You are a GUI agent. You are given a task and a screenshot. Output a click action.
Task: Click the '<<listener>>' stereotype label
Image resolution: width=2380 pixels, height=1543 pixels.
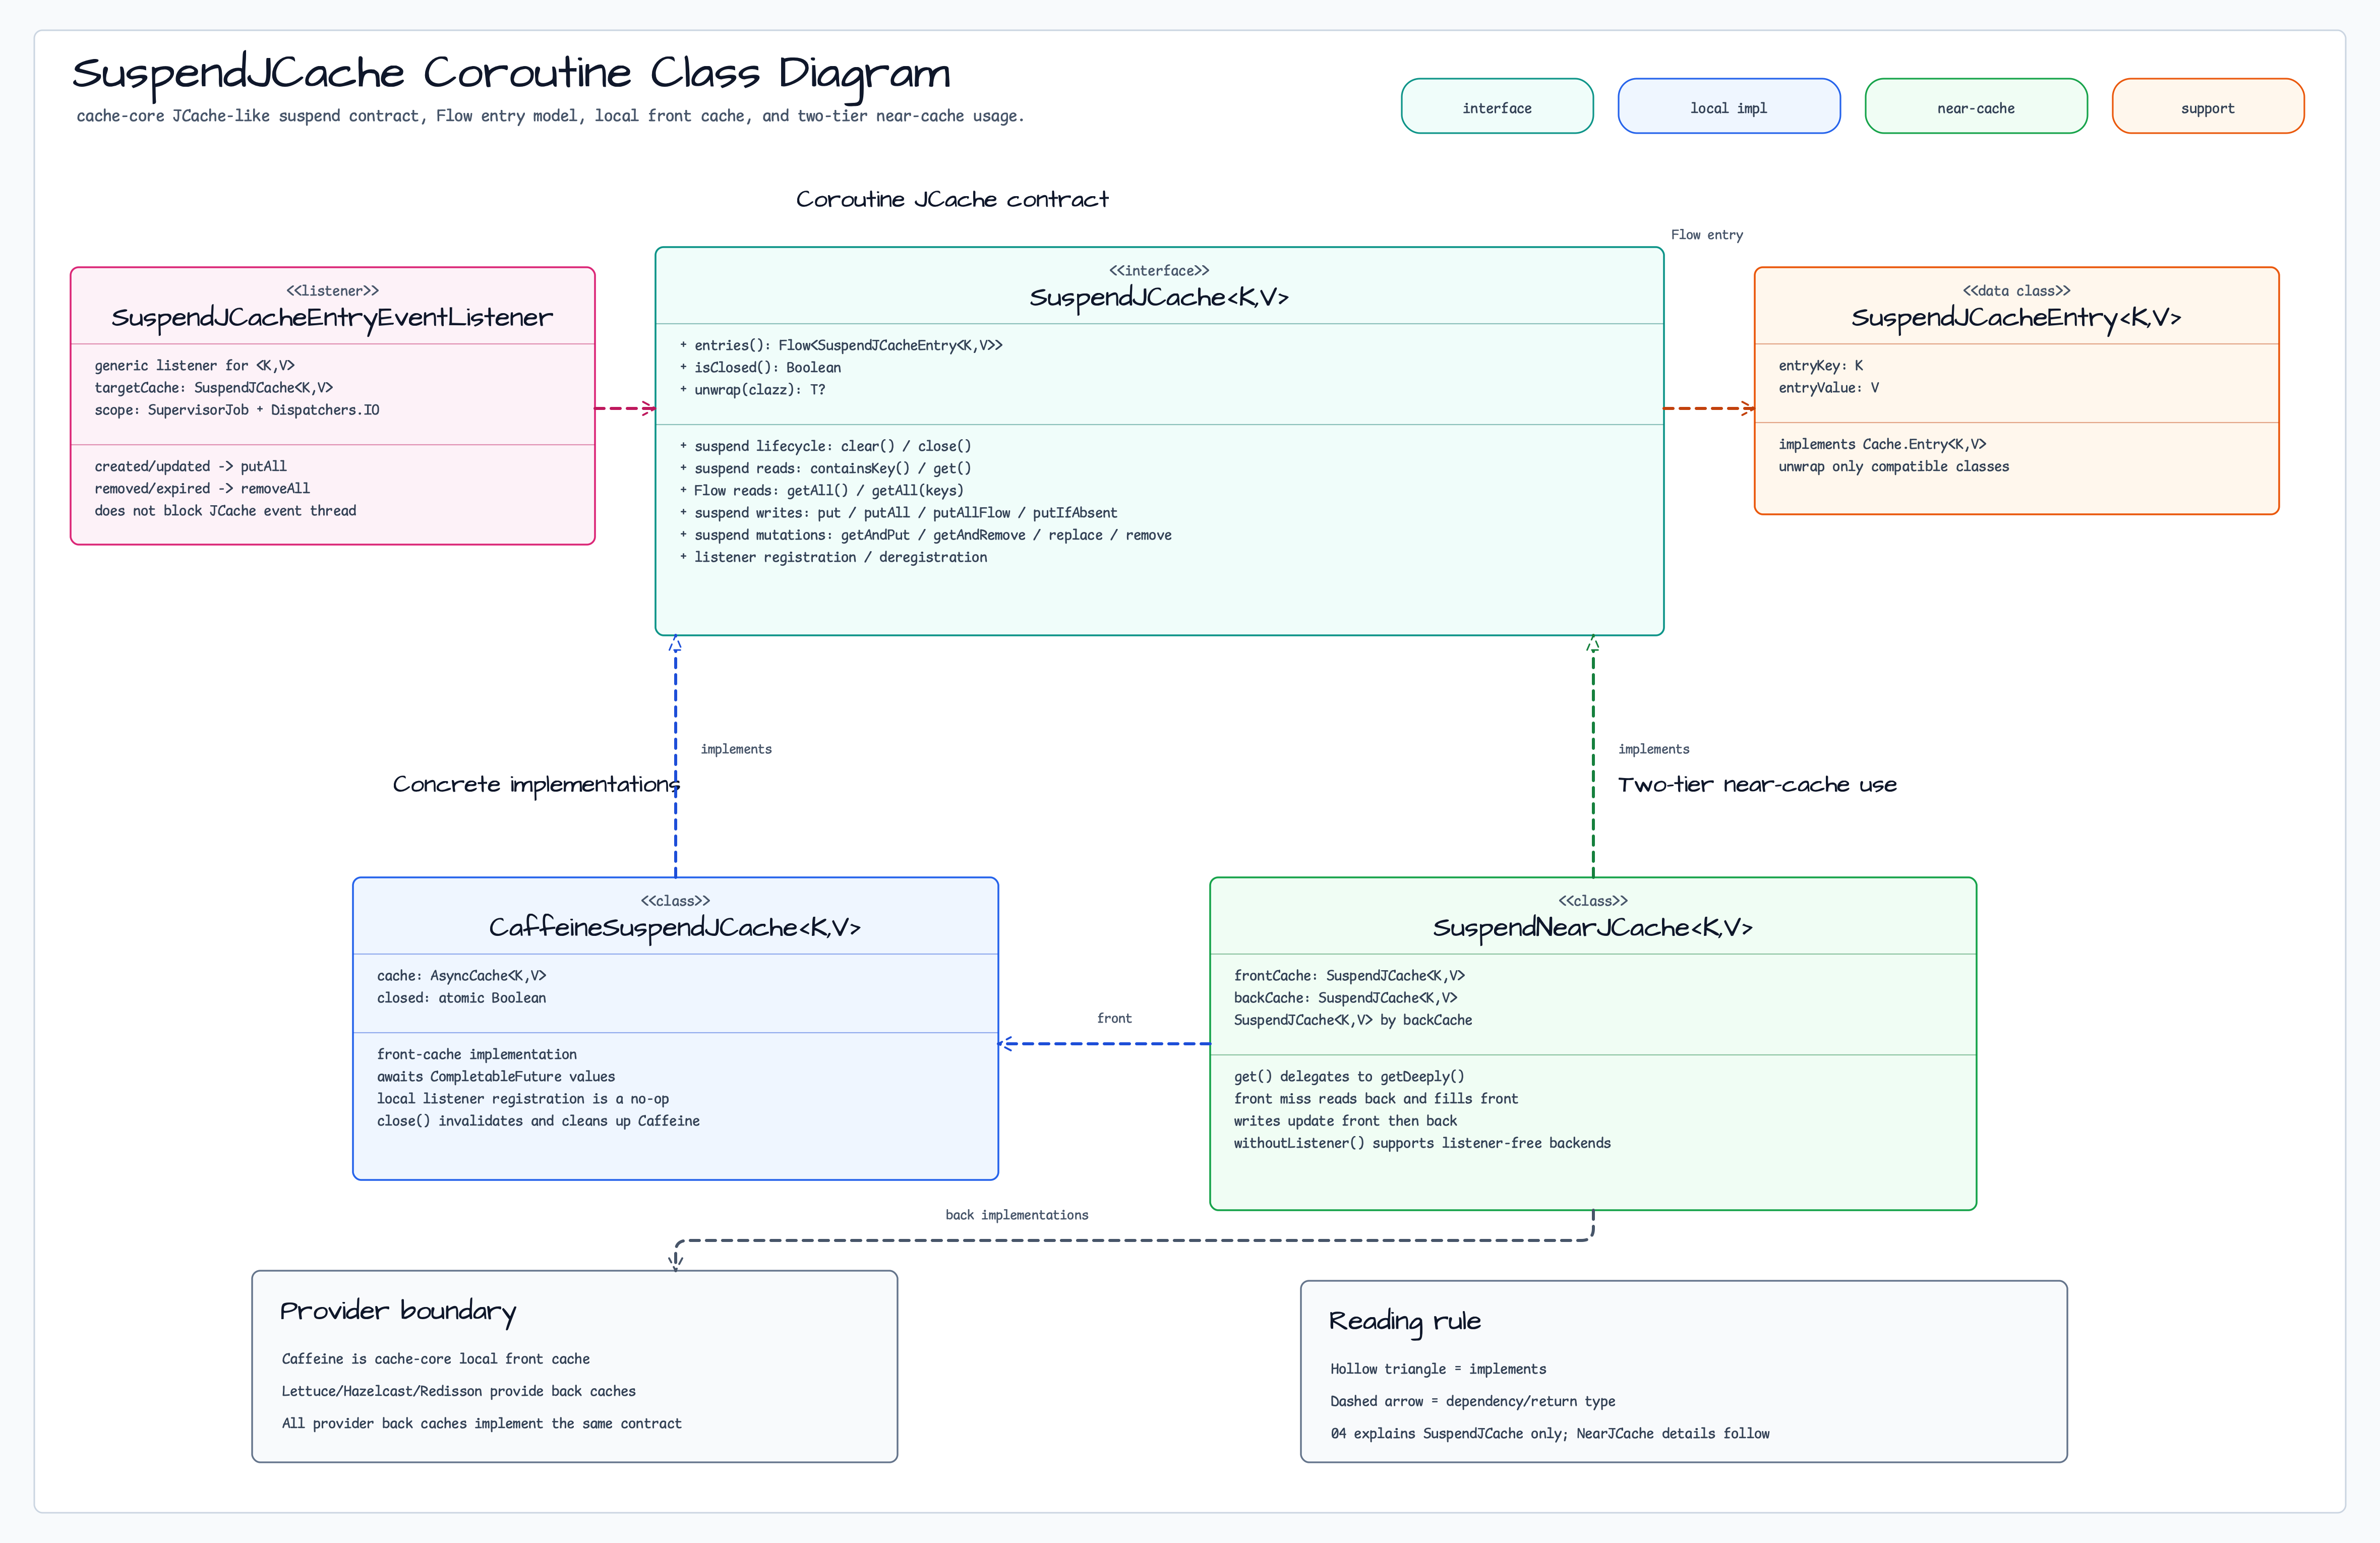[x=332, y=291]
